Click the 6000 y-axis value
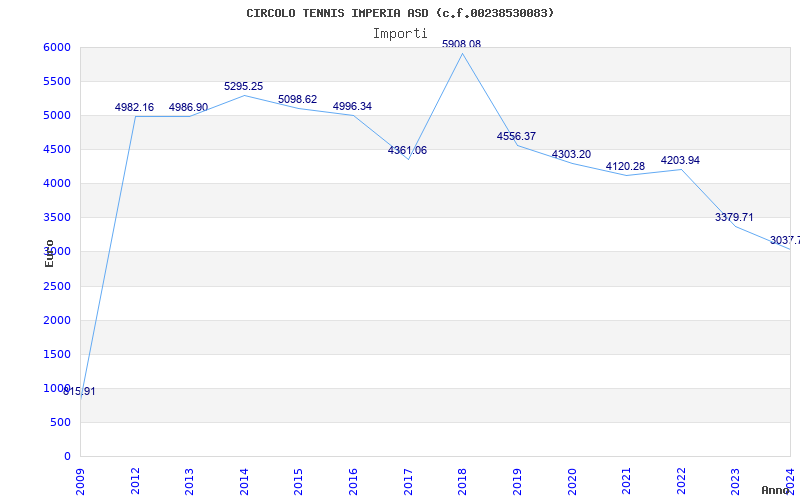This screenshot has width=800, height=500. [58, 47]
